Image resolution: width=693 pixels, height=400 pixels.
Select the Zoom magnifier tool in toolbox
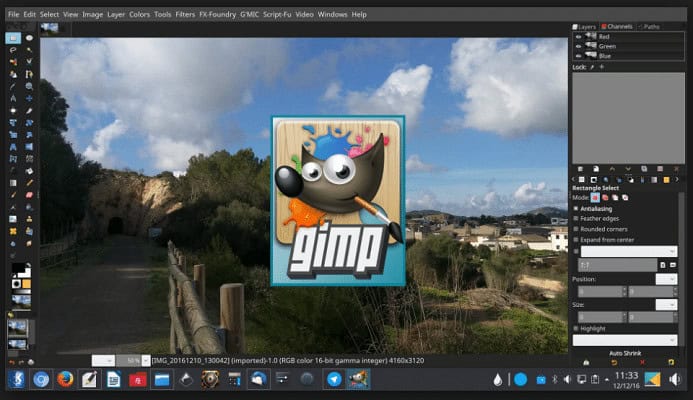point(29,86)
